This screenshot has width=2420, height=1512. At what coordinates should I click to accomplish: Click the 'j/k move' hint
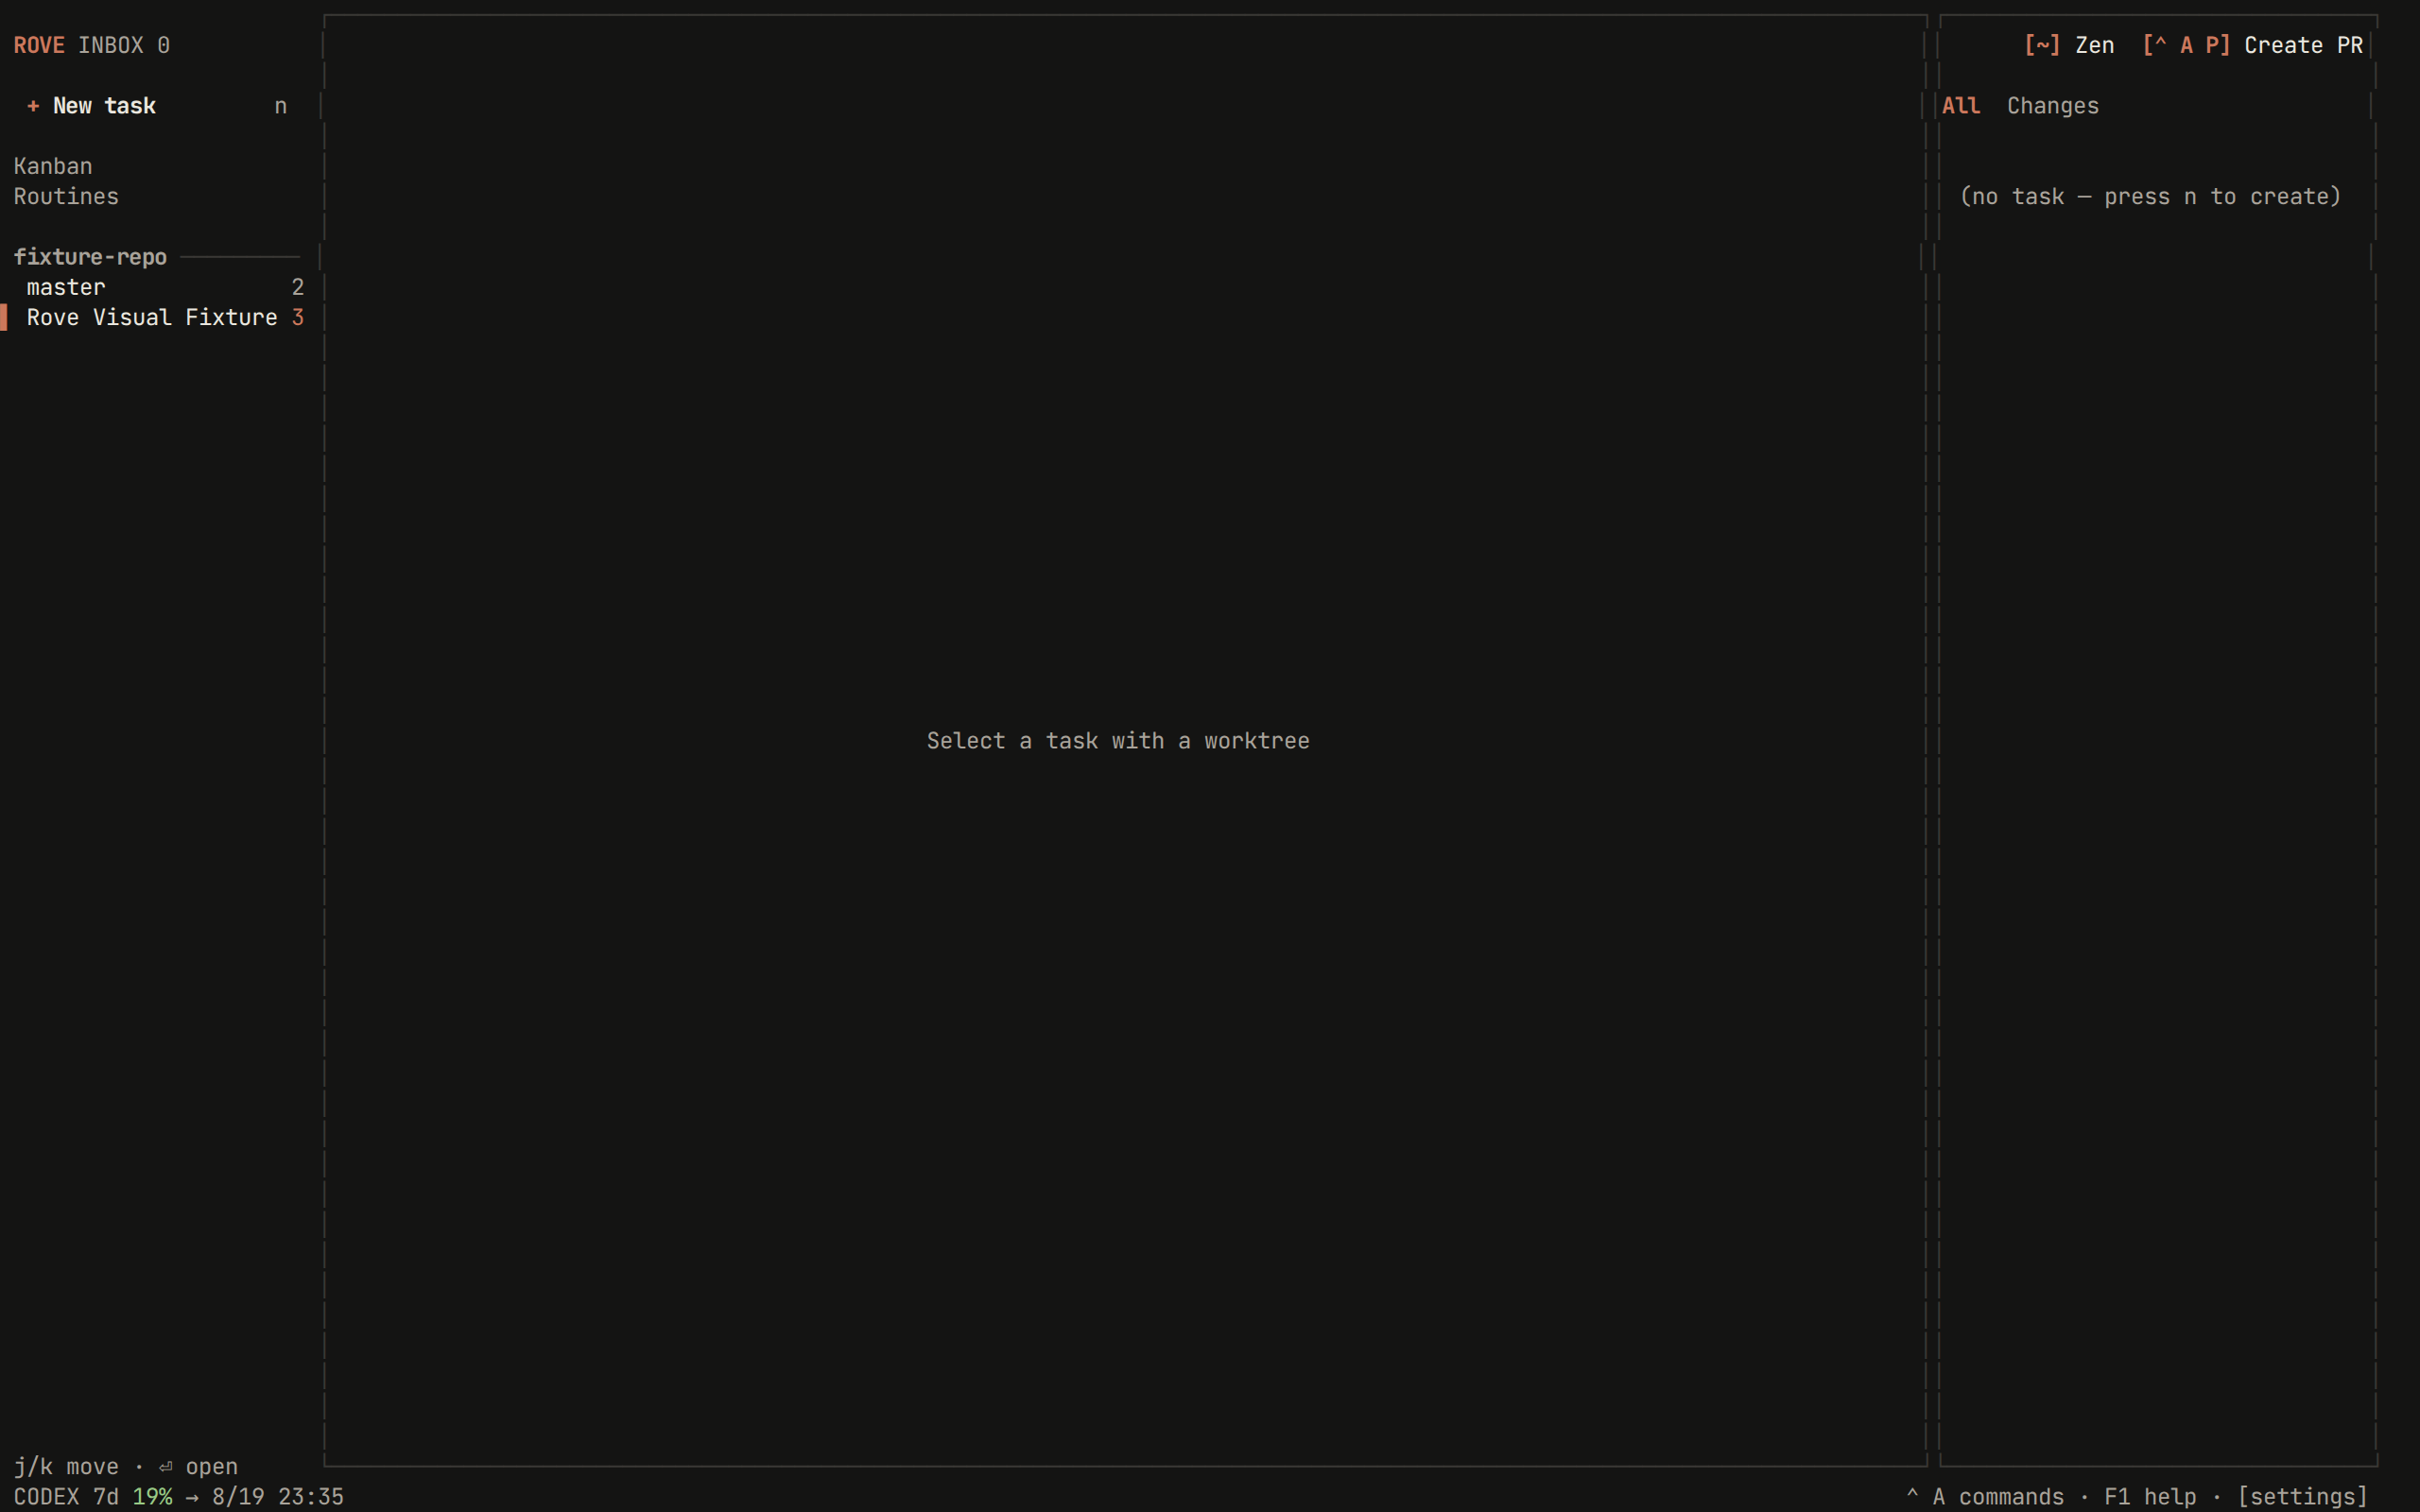click(66, 1466)
